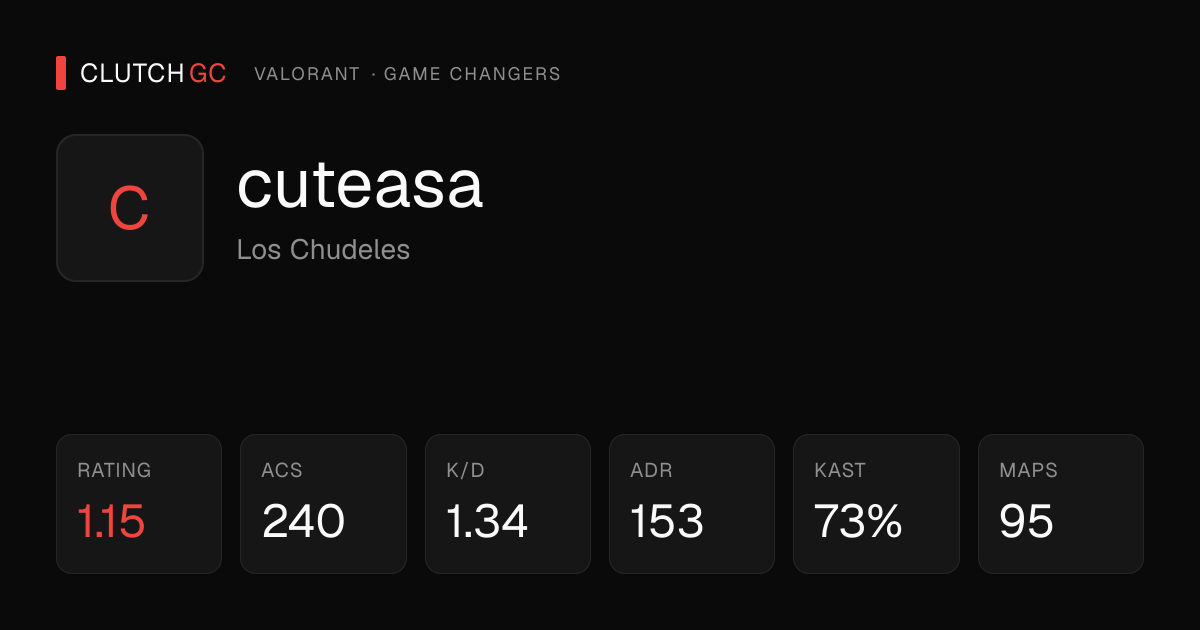Click the cuteasa player name
1200x630 pixels.
point(360,185)
